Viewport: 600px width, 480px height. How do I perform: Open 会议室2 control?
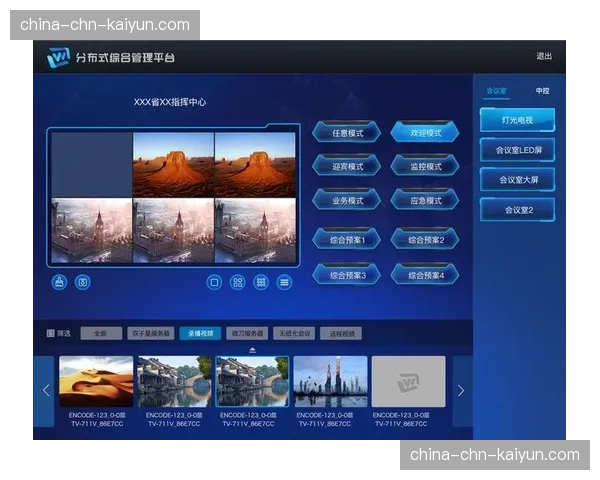click(x=517, y=210)
